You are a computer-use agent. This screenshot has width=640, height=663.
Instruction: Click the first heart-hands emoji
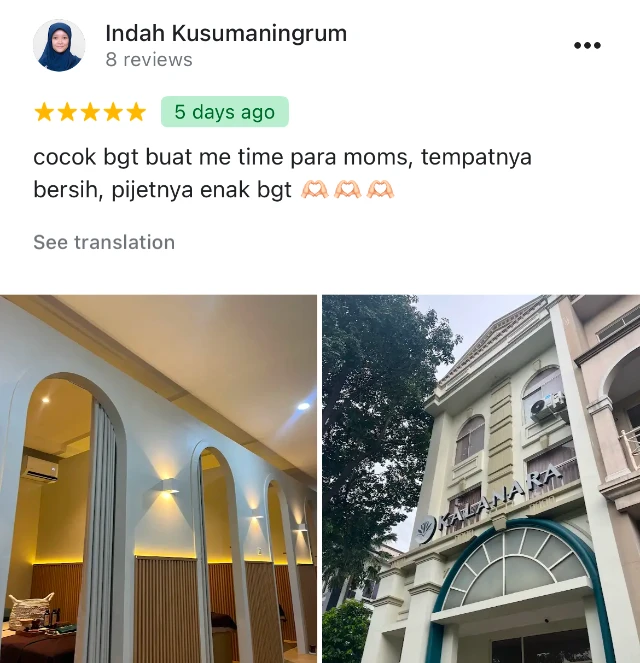[x=315, y=189]
